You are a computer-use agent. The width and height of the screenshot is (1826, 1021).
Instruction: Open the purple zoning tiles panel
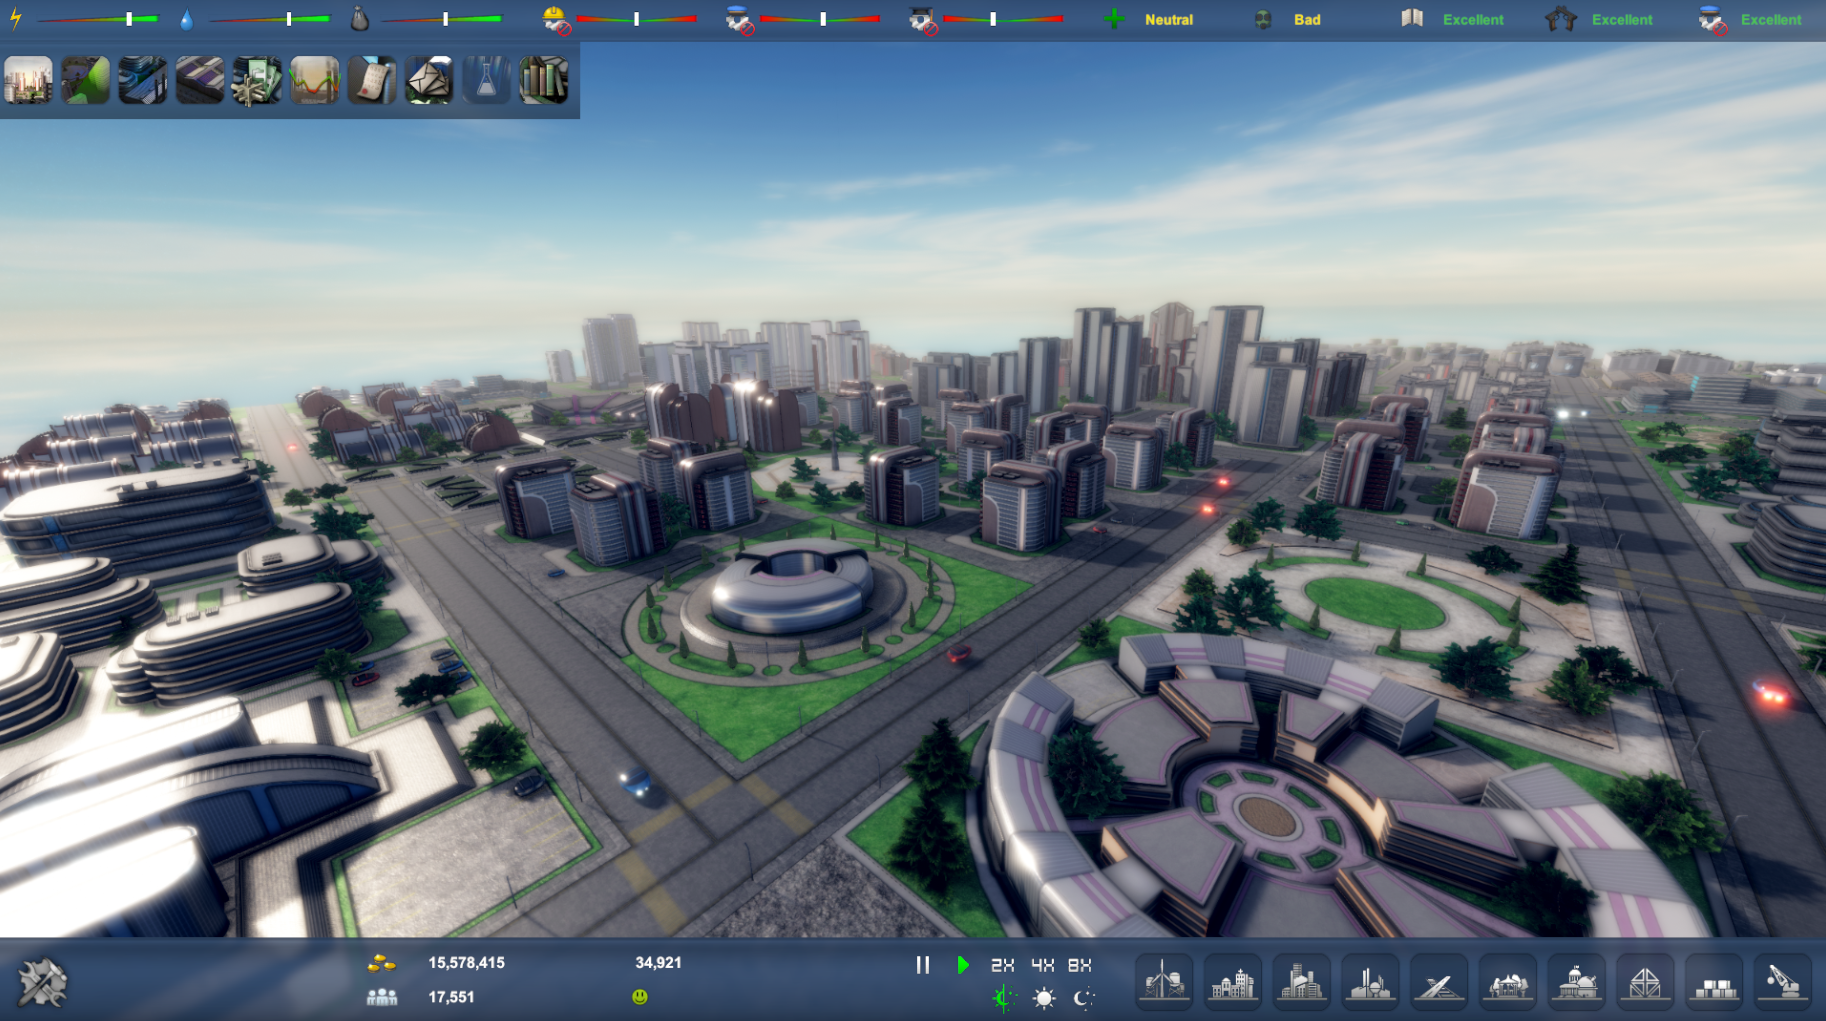click(200, 81)
